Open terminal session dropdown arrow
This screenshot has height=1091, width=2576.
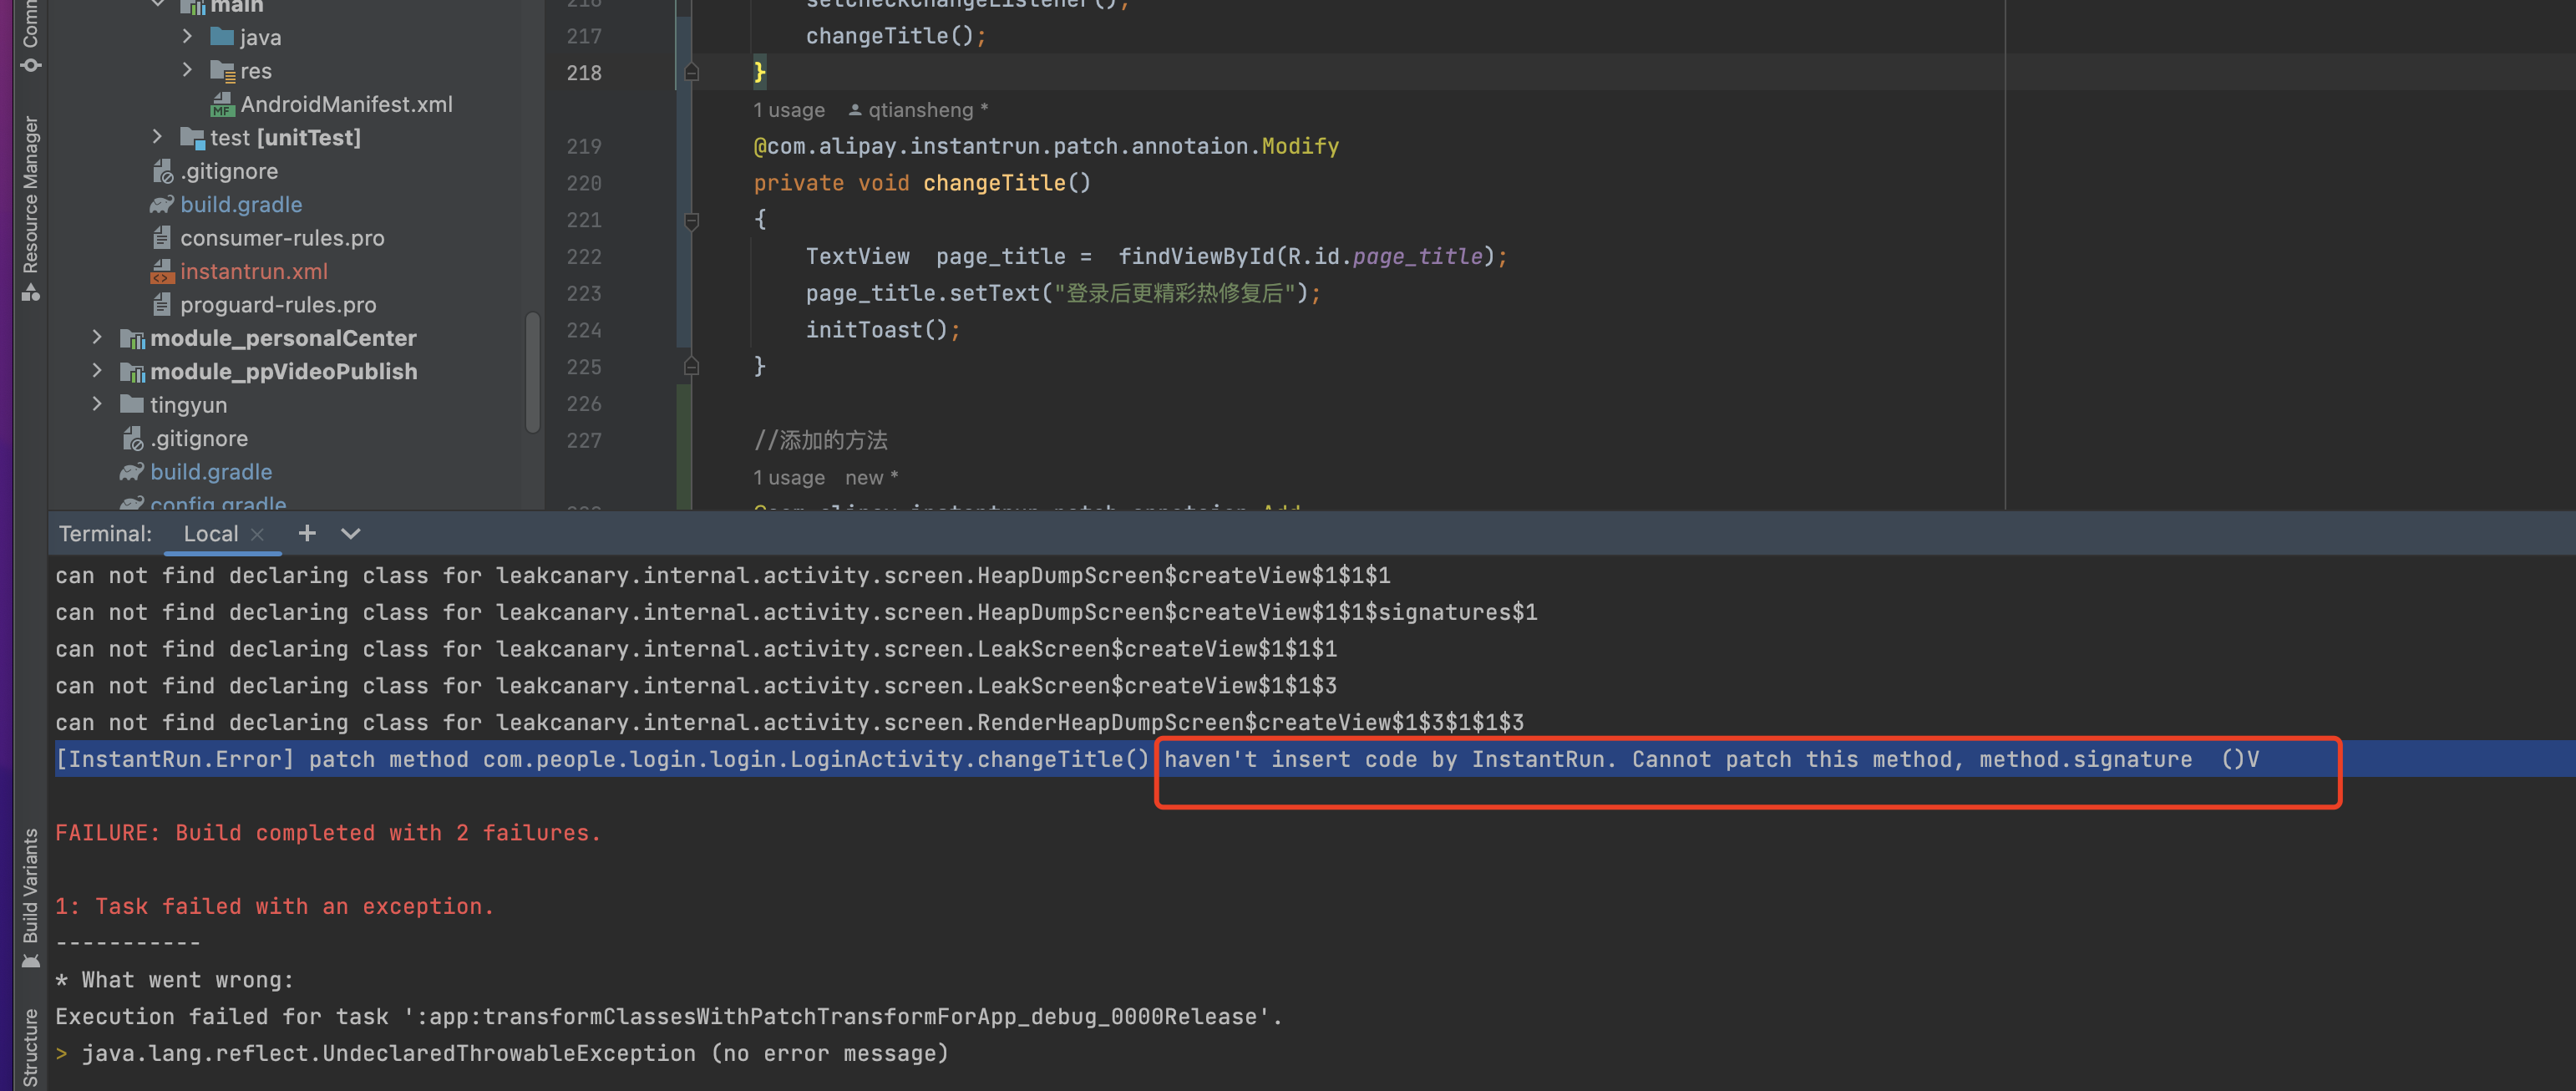pos(350,533)
